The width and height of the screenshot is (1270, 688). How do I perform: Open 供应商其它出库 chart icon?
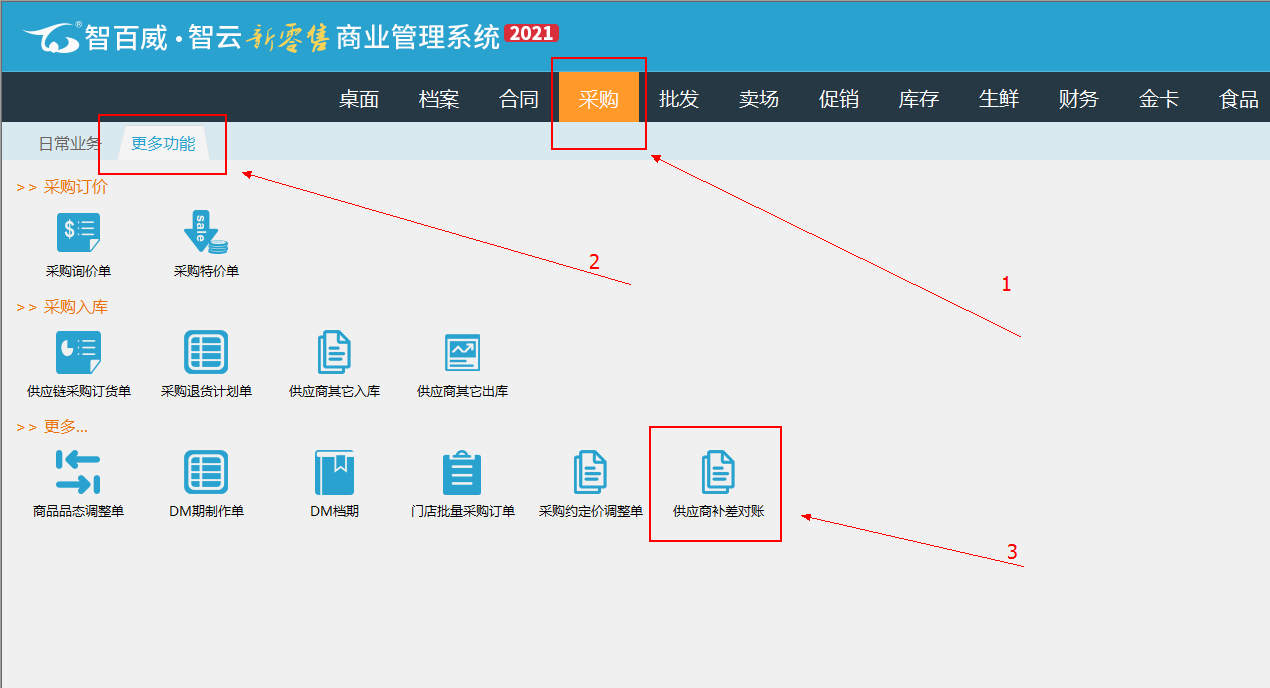(x=462, y=353)
